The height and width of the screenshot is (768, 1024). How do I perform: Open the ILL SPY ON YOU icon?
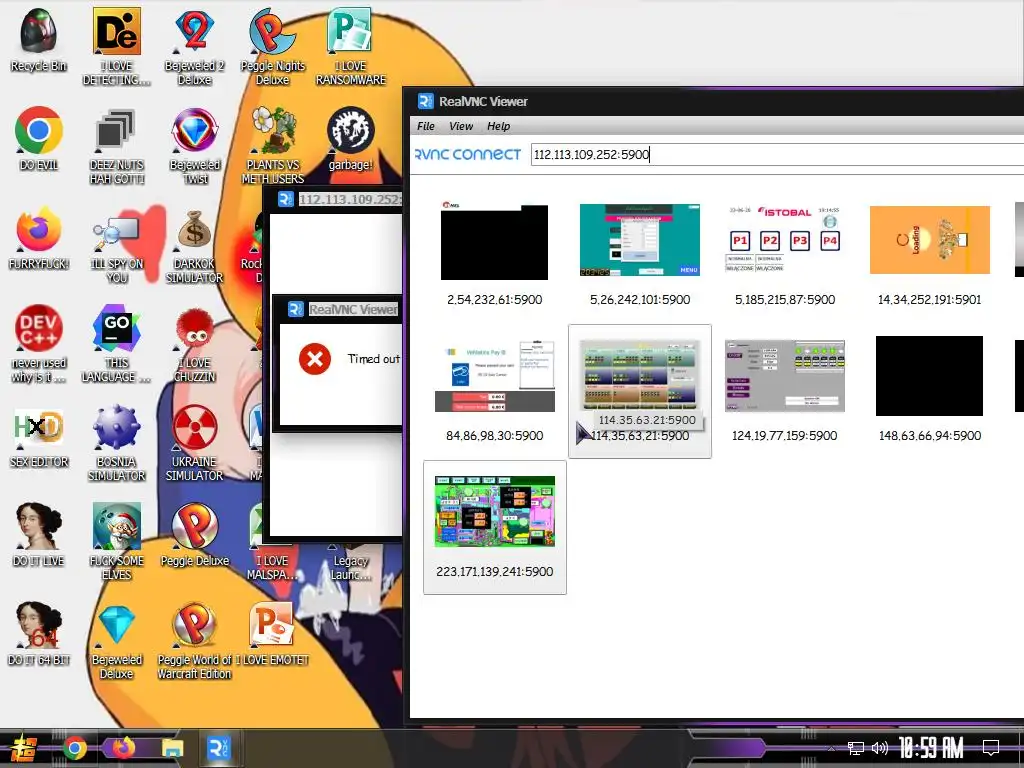pos(117,234)
